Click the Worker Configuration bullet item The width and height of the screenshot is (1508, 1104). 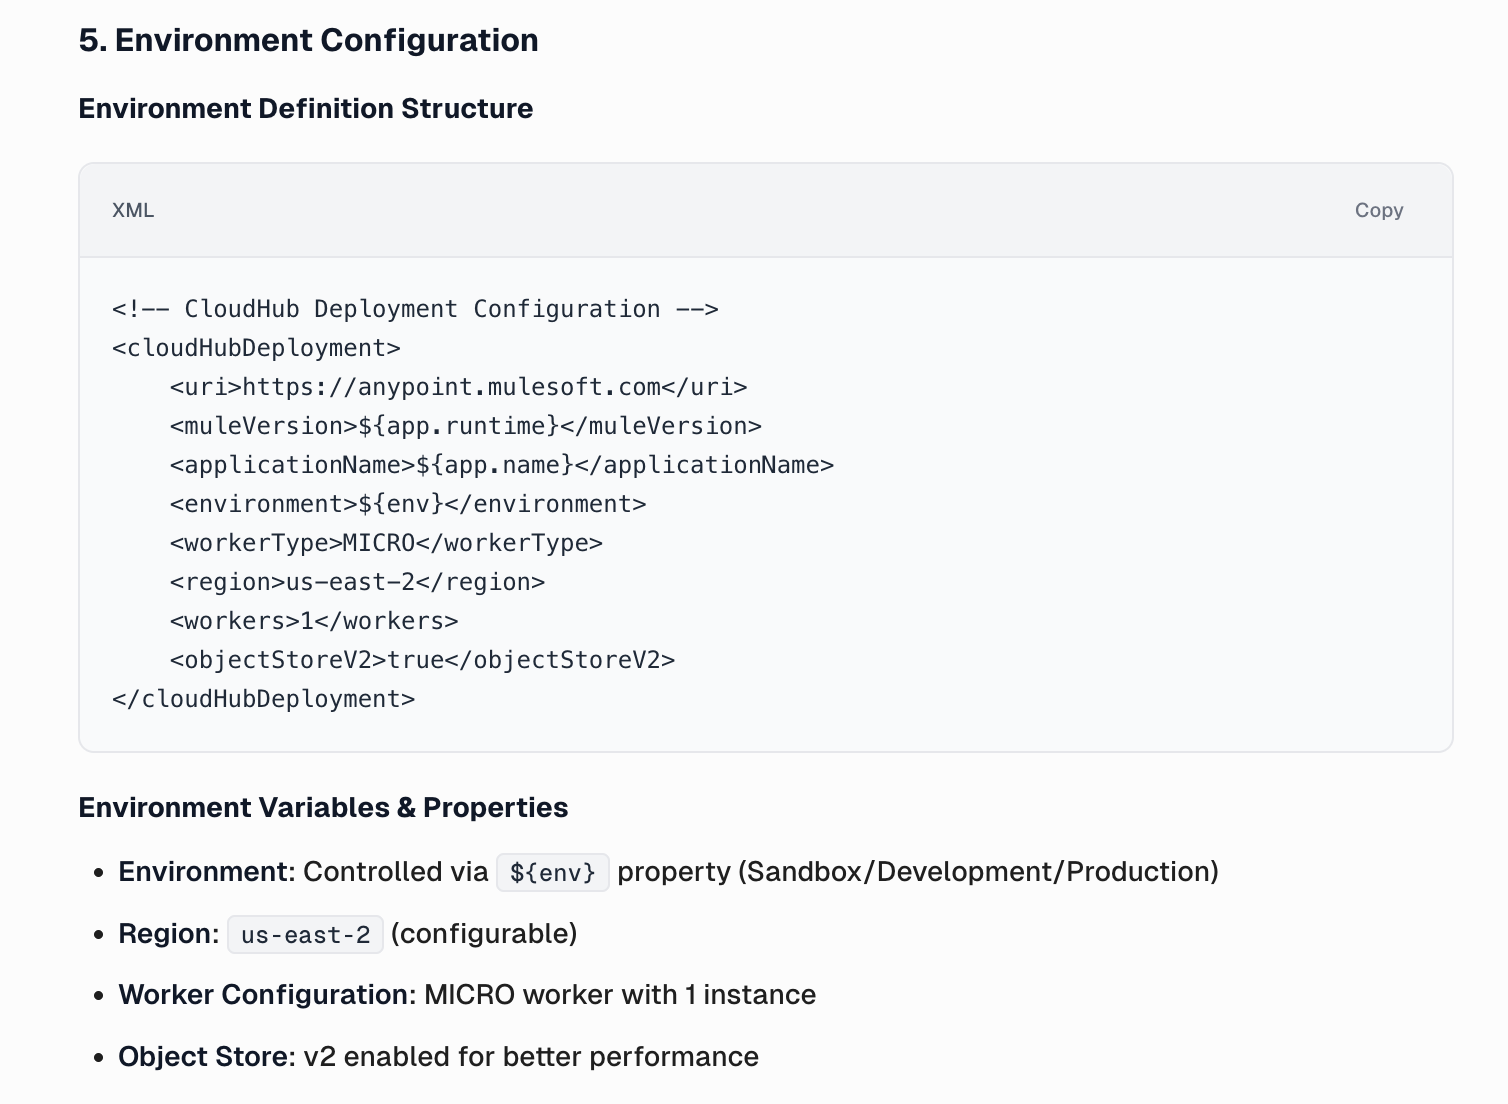(x=466, y=994)
